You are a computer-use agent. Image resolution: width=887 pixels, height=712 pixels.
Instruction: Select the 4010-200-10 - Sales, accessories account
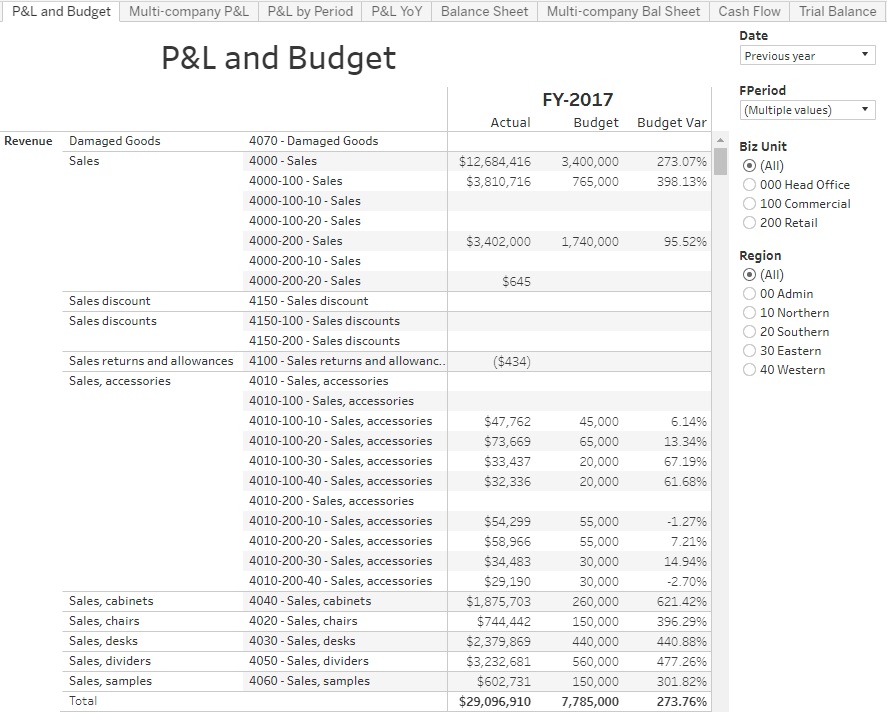point(341,521)
